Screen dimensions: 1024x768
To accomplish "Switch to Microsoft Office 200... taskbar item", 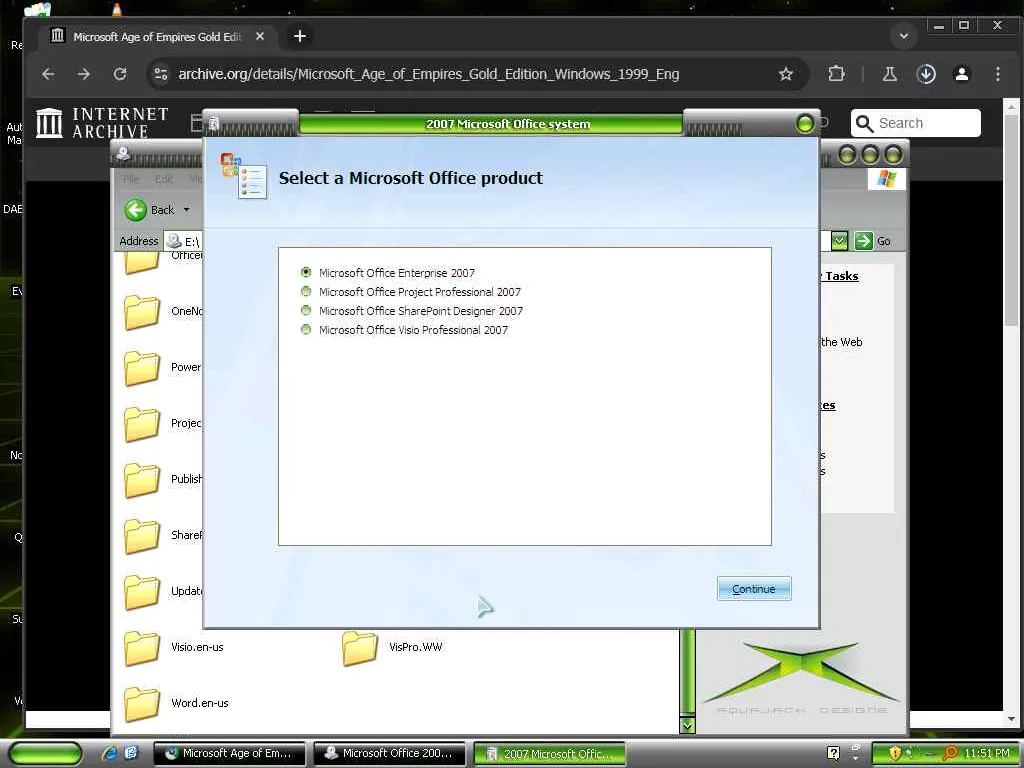I will [390, 753].
